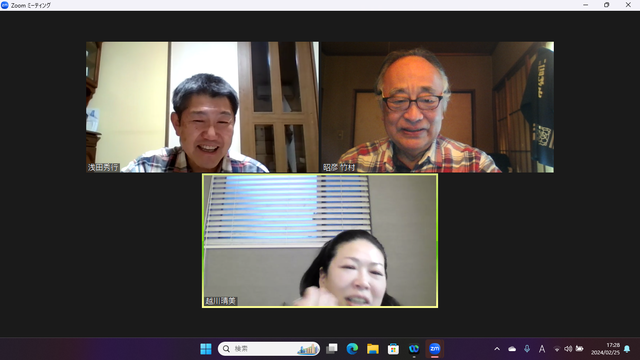Click the Windows Start button

pos(206,349)
